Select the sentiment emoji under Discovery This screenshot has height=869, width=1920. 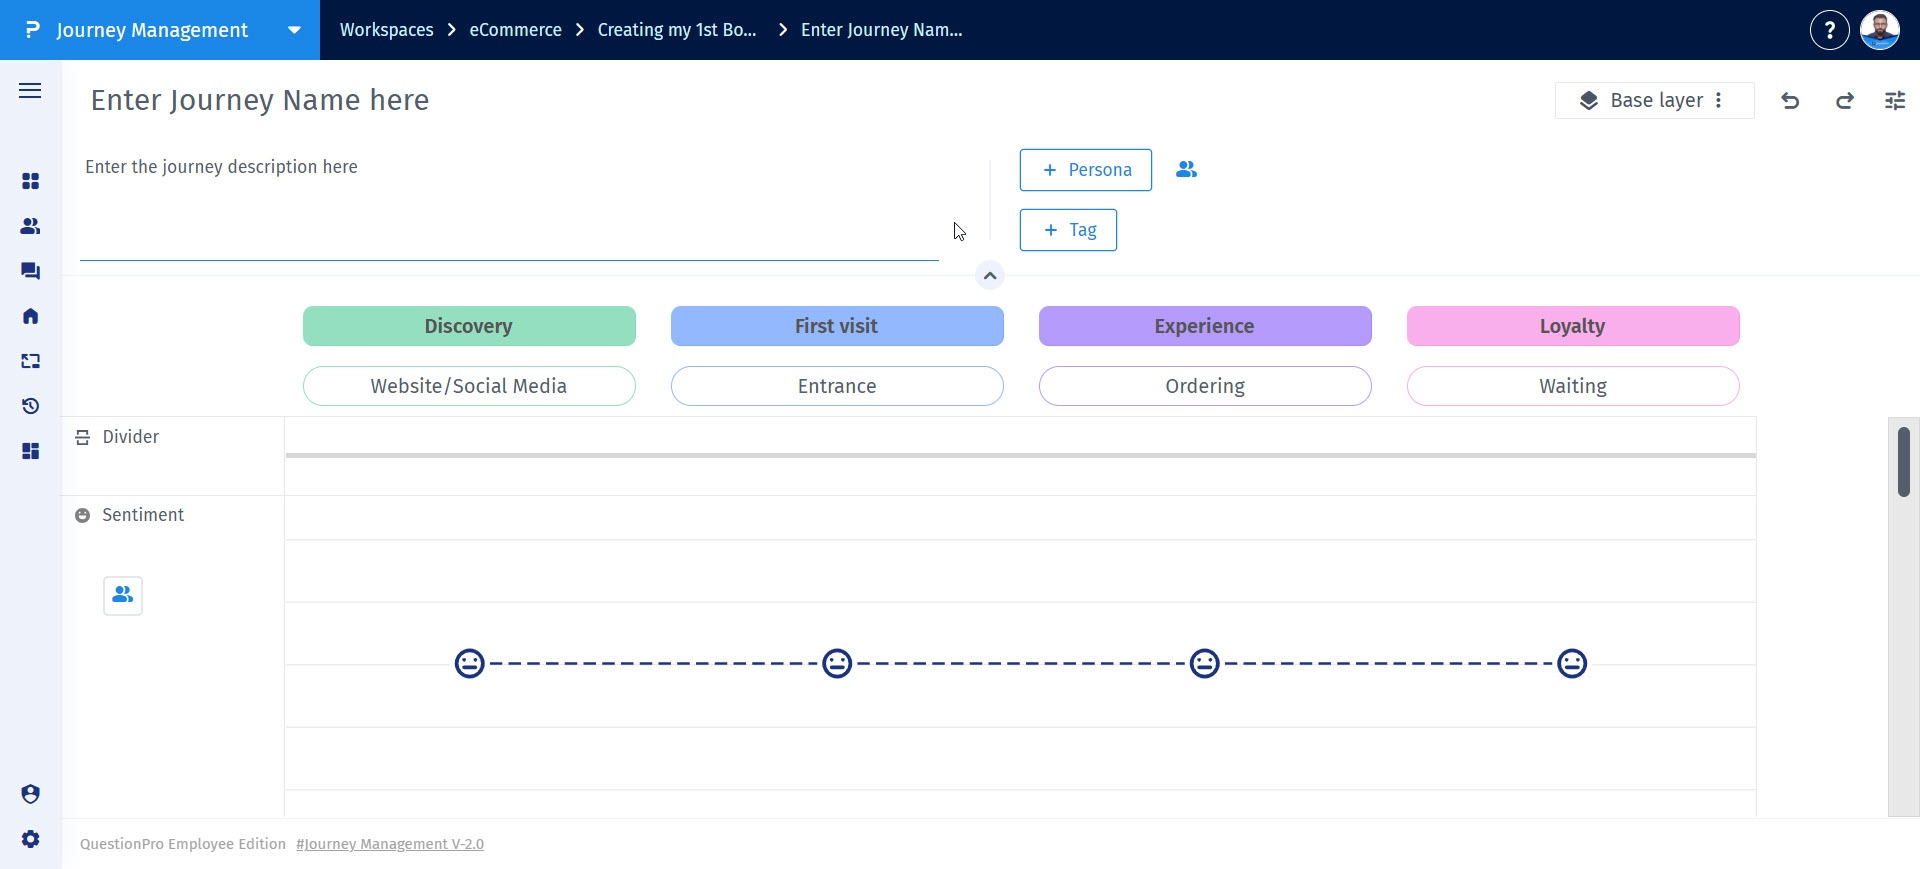pos(470,663)
